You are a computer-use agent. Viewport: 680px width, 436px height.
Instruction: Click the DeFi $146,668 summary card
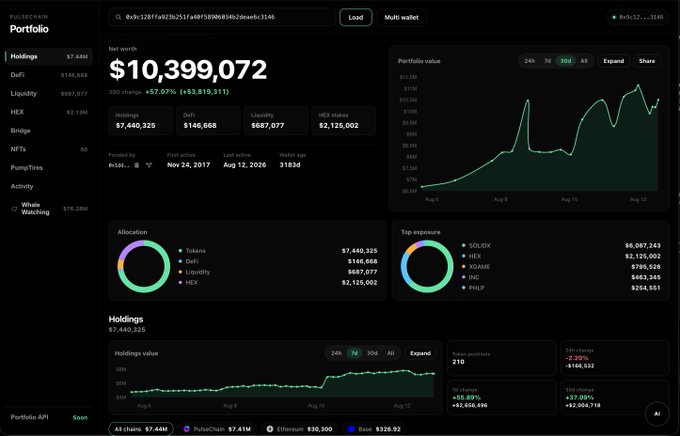[x=208, y=121]
